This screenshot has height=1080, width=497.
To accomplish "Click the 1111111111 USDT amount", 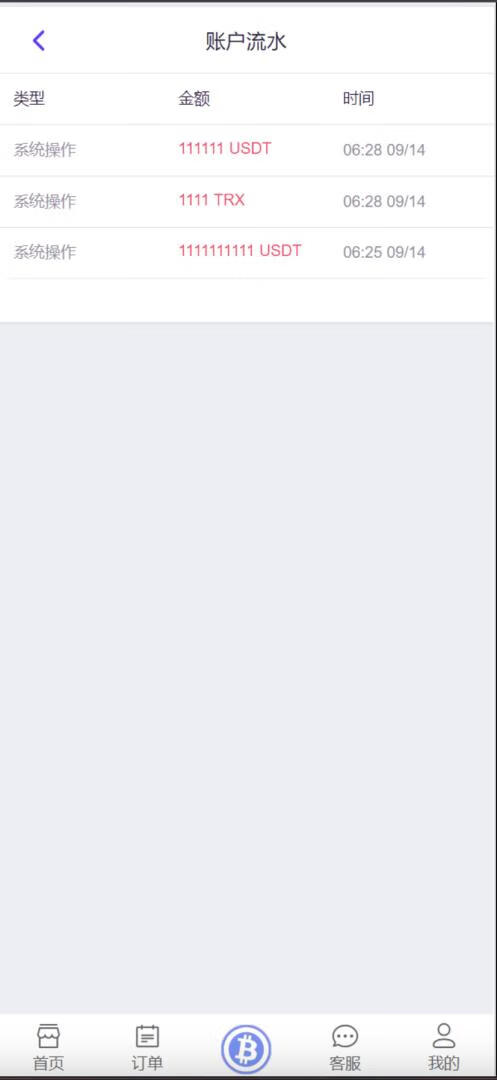I will point(240,251).
